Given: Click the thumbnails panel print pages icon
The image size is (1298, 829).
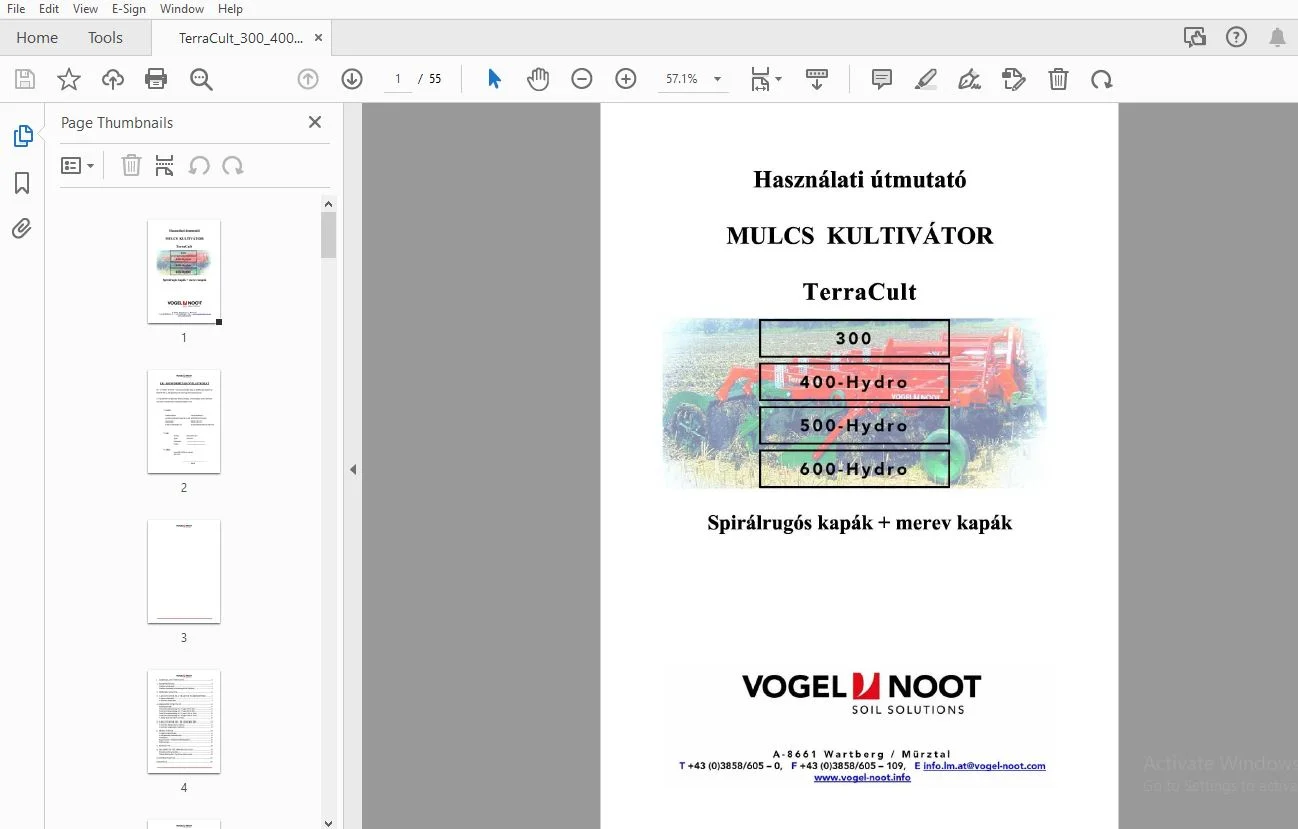Looking at the screenshot, I should pyautogui.click(x=165, y=166).
